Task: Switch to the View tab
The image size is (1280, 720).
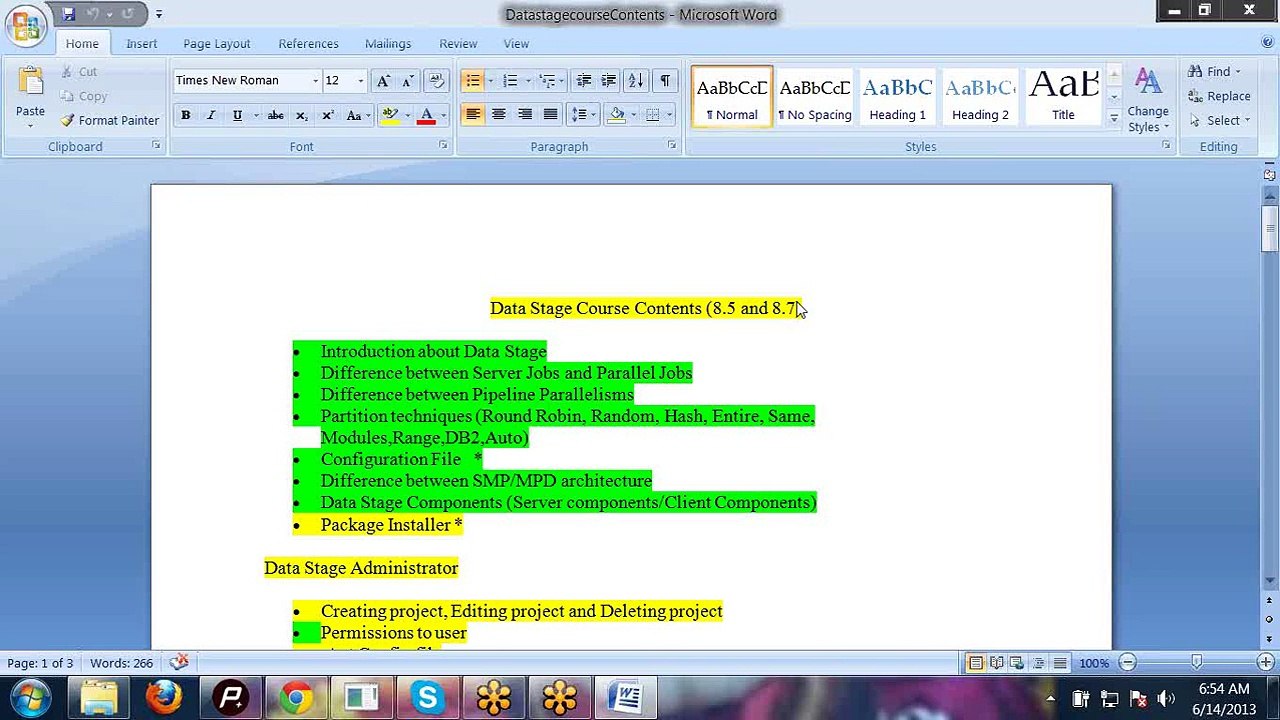Action: pyautogui.click(x=516, y=44)
